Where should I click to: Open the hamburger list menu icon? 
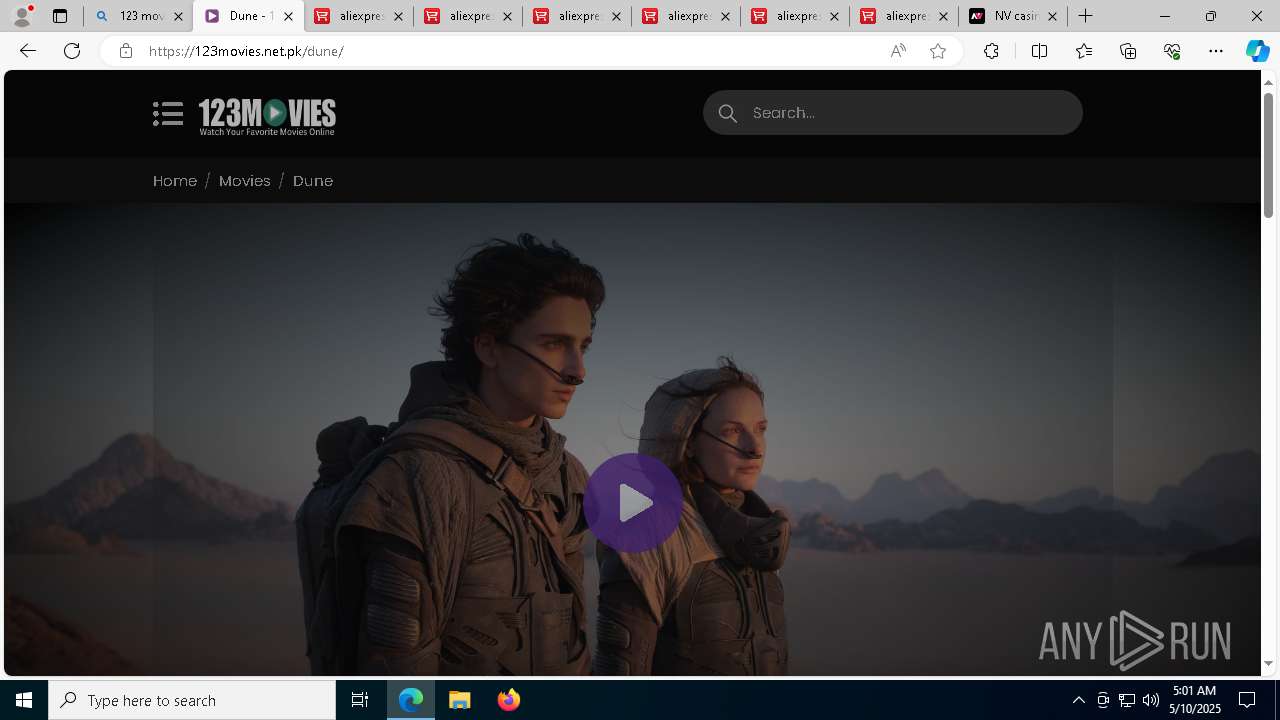click(168, 114)
